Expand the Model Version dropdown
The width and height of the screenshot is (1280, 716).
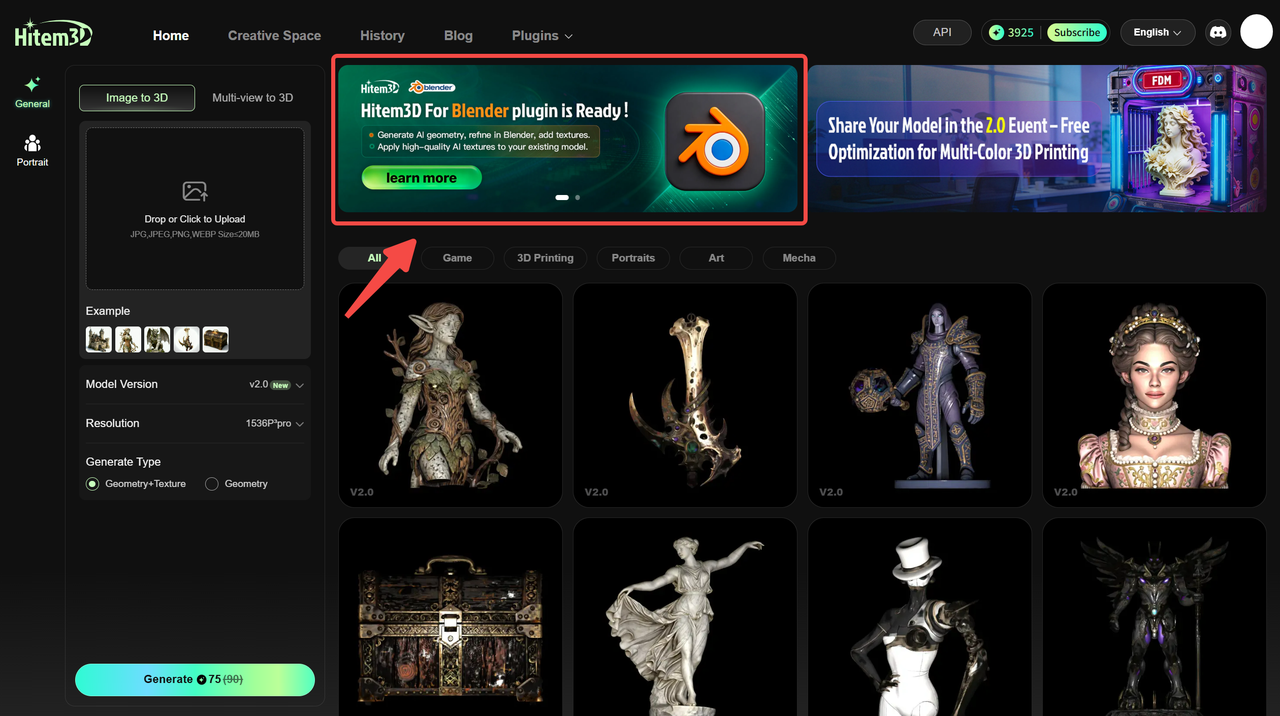click(276, 385)
